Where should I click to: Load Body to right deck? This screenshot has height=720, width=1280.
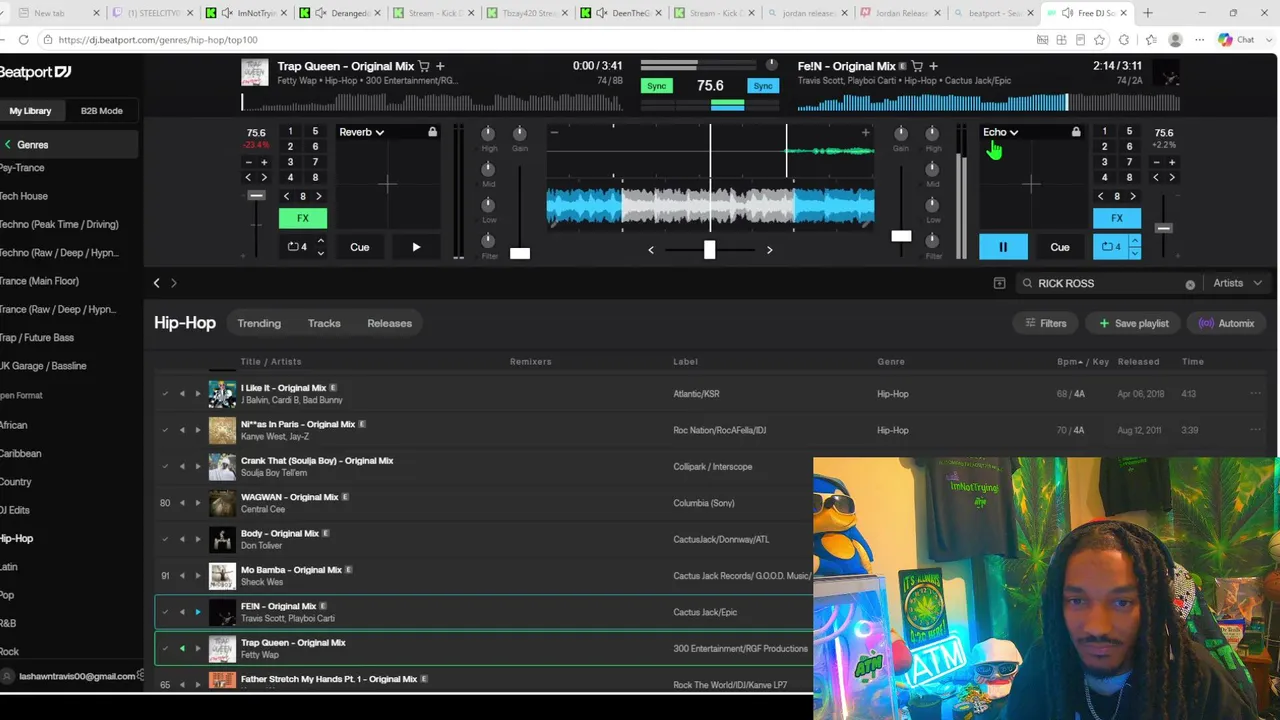click(x=197, y=539)
